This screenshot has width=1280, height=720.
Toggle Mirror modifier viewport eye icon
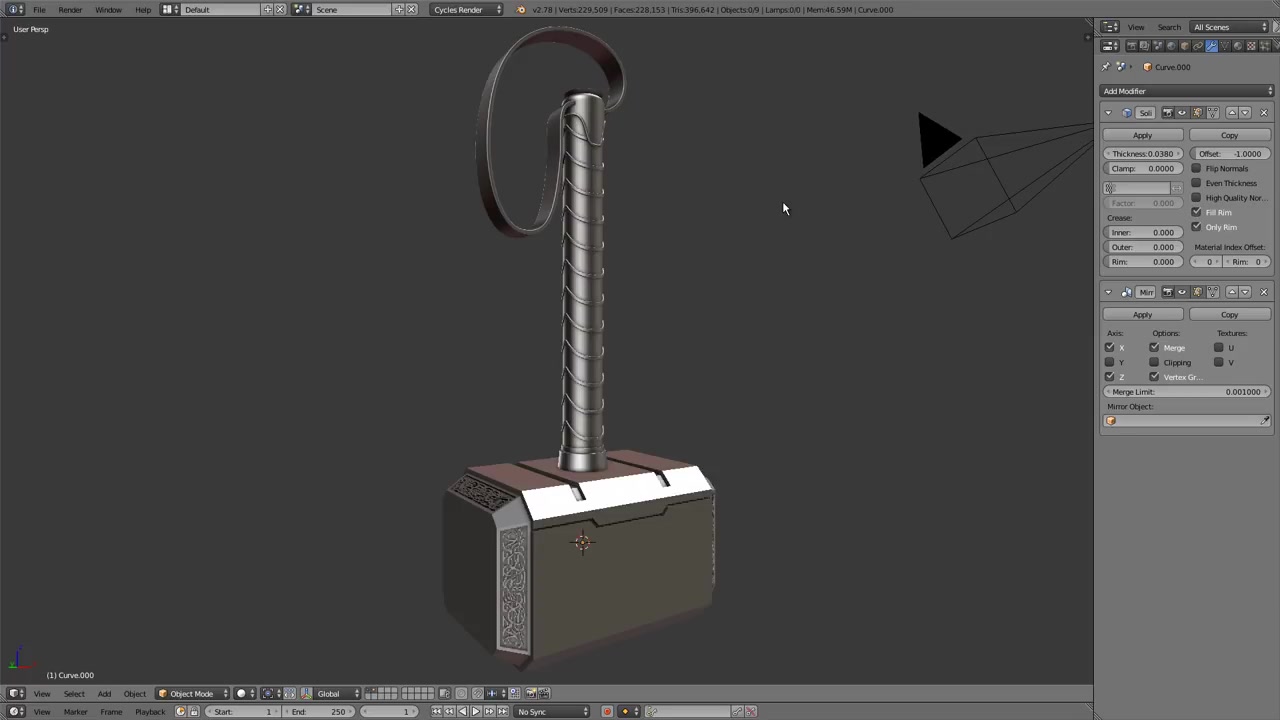click(x=1182, y=292)
